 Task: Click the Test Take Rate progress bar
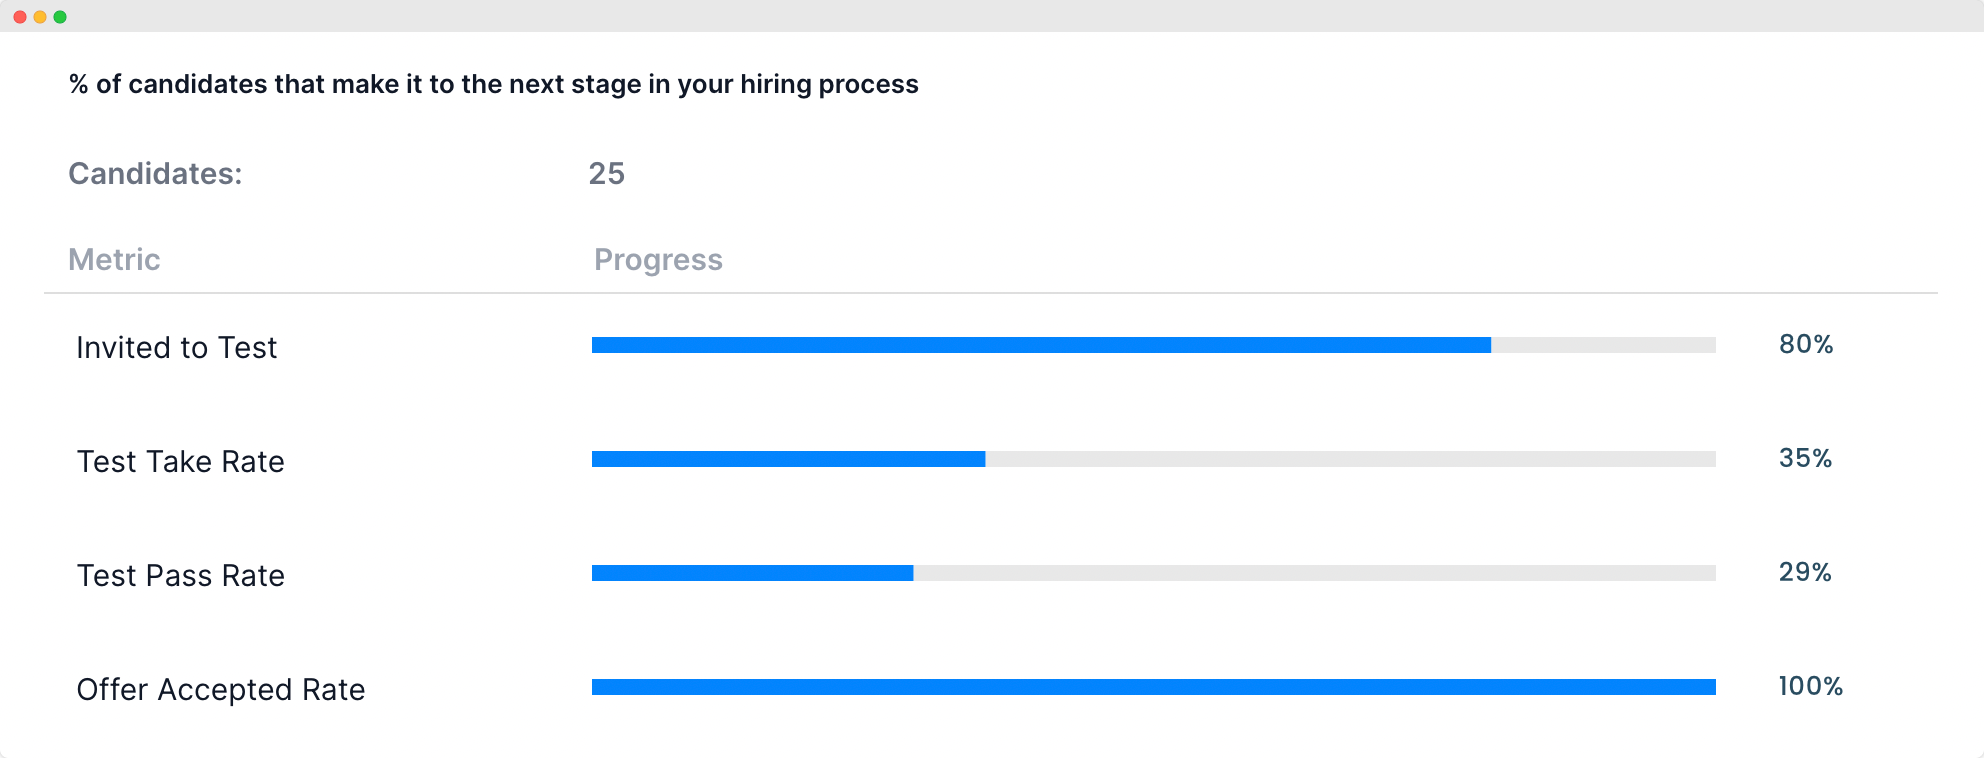1154,459
